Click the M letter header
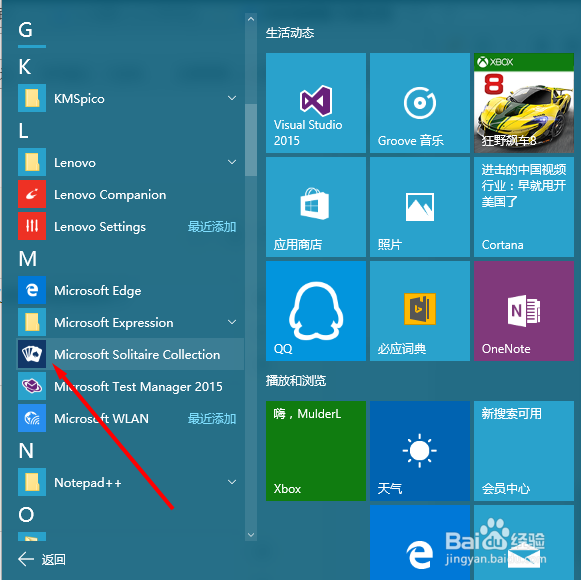The width and height of the screenshot is (581, 580). [28, 259]
